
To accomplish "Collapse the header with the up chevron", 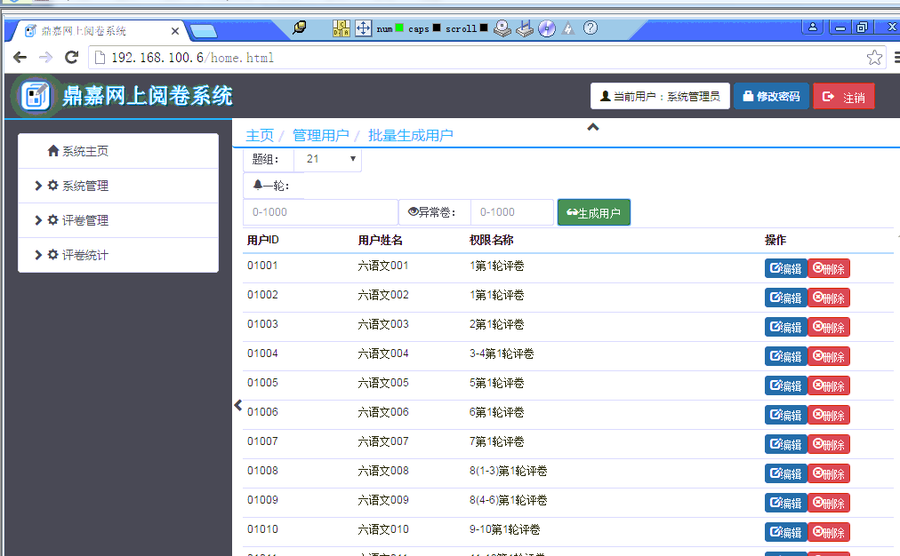I will click(593, 127).
